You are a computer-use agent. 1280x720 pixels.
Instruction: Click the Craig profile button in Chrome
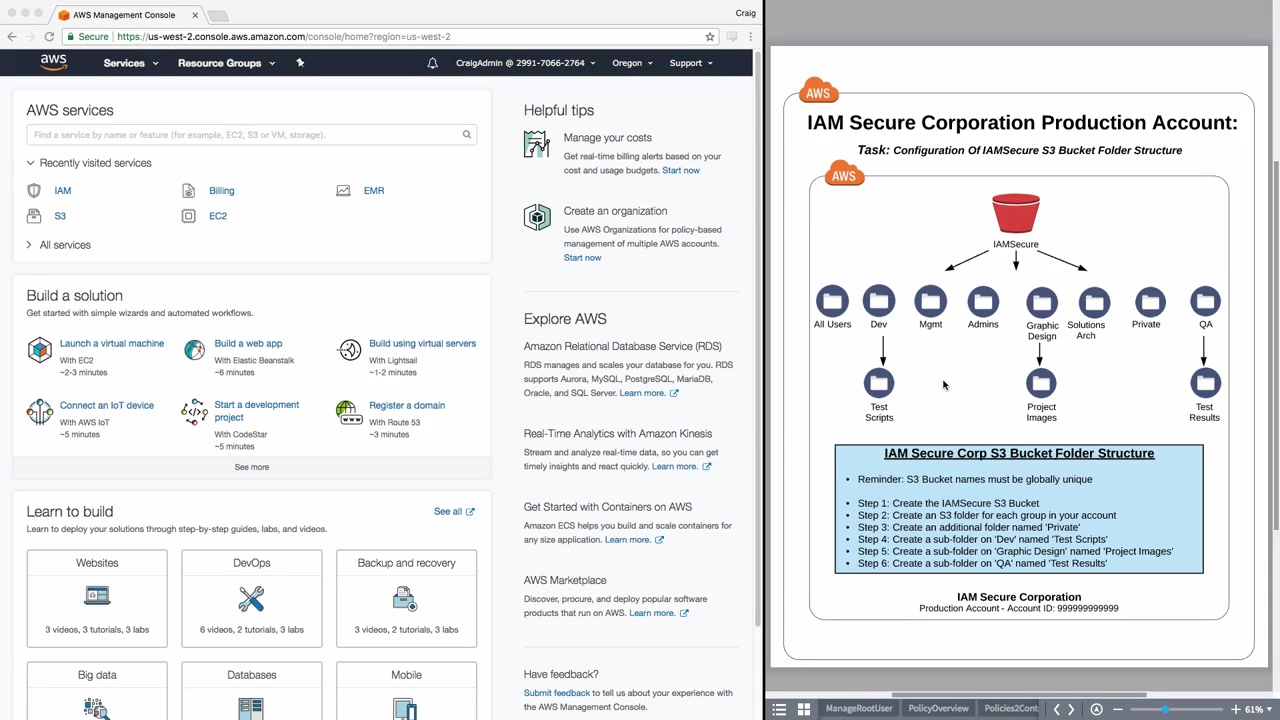click(x=745, y=13)
